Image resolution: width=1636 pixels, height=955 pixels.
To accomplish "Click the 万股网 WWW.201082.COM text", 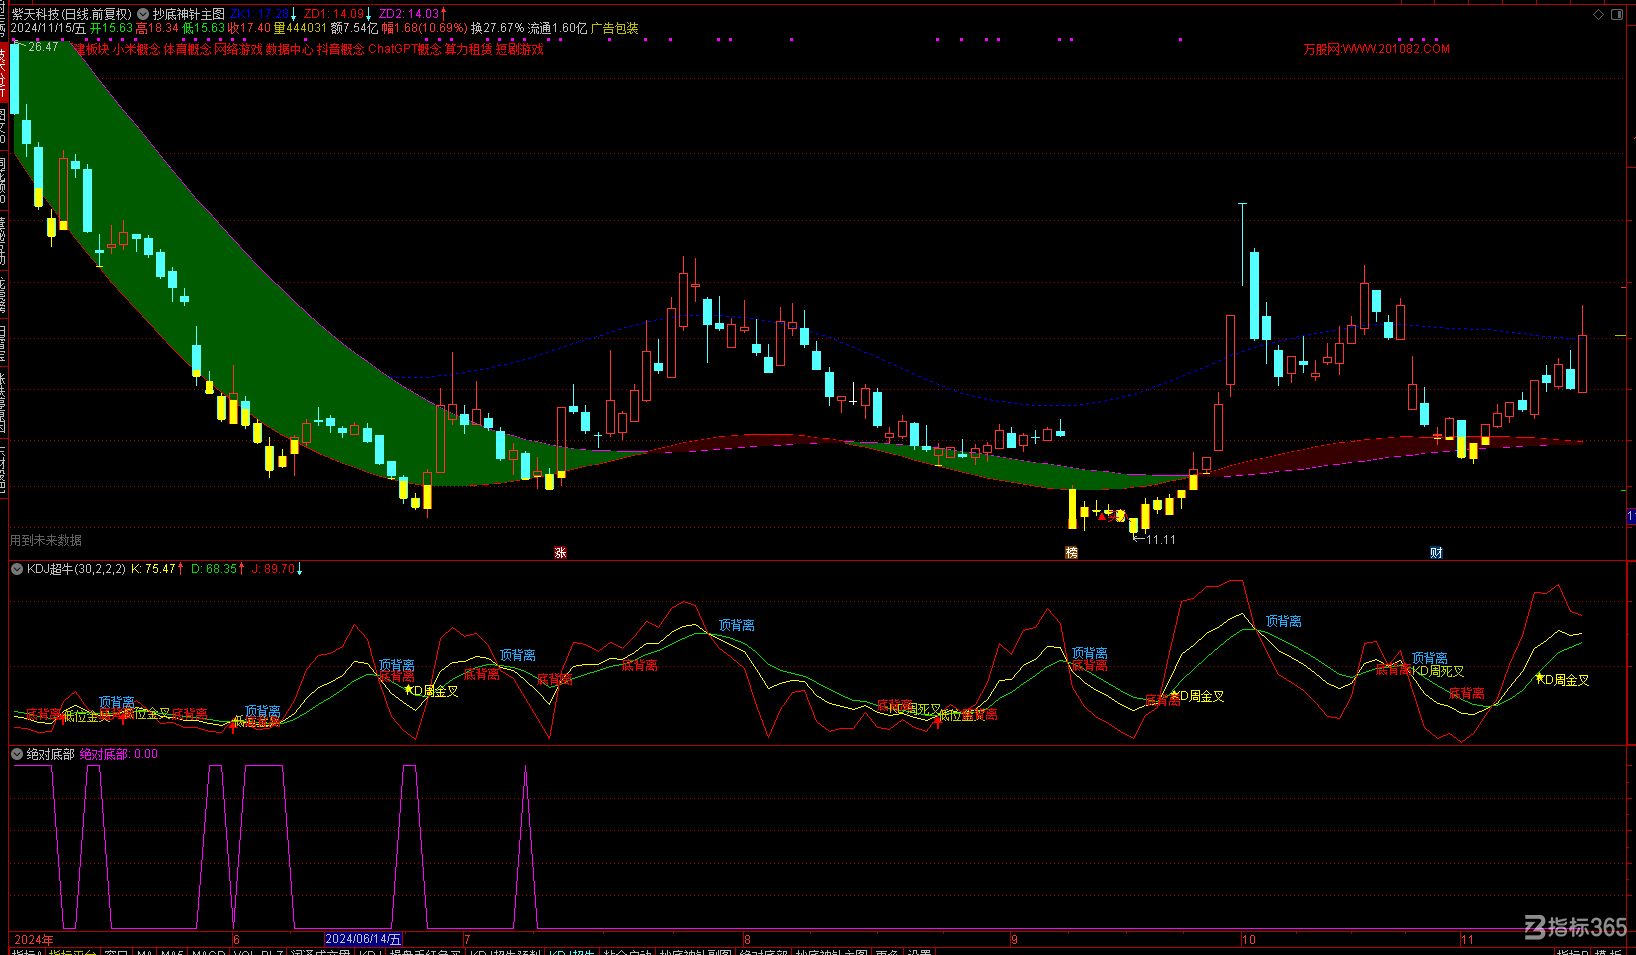I will coord(1376,49).
